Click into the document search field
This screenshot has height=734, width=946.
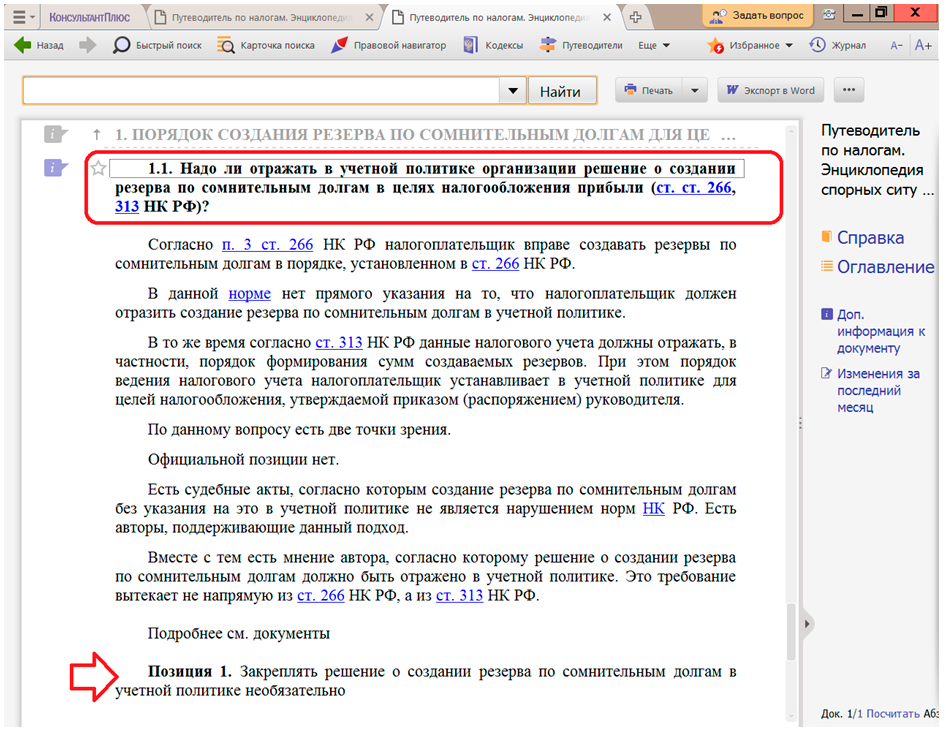(261, 91)
